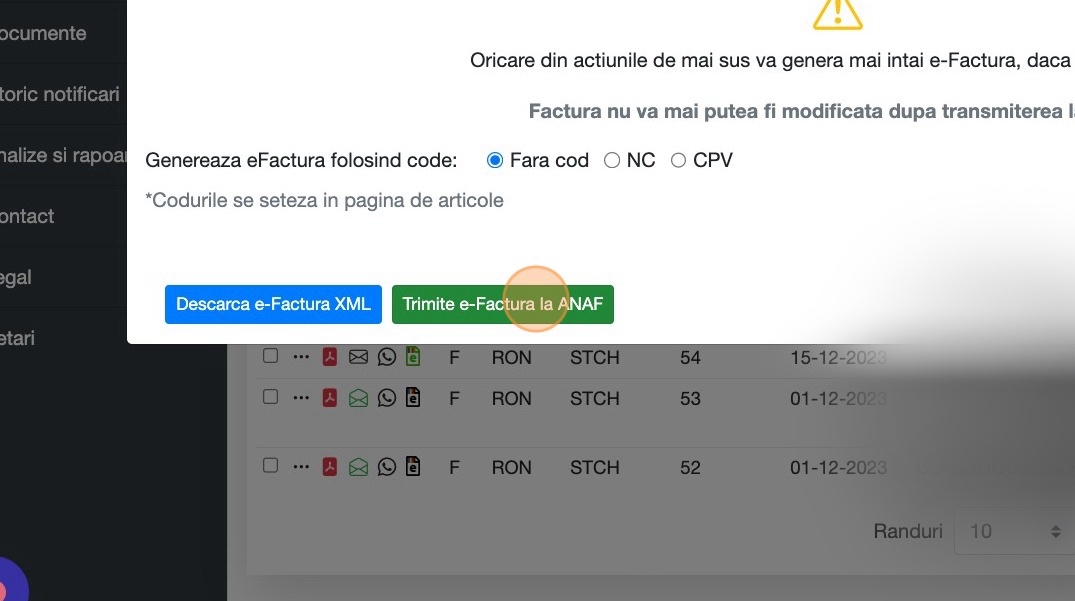Click WhatsApp icon for invoice 53
The height and width of the screenshot is (601, 1075).
coord(387,398)
